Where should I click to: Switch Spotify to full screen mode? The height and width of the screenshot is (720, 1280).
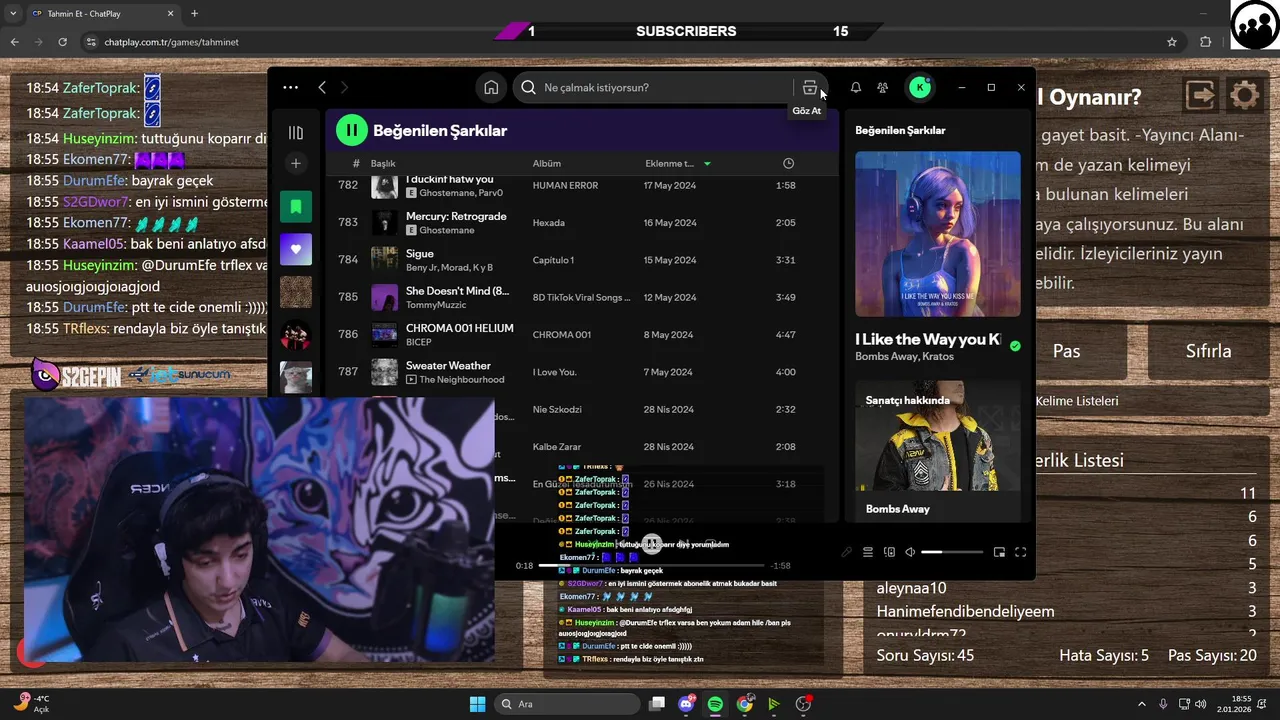tap(1021, 552)
